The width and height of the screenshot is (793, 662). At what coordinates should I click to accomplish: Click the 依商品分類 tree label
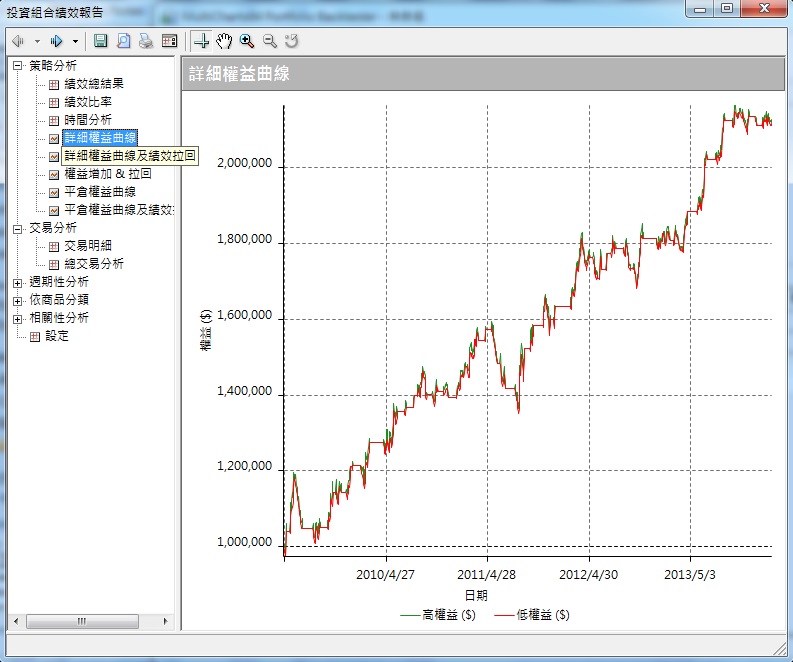coord(59,300)
